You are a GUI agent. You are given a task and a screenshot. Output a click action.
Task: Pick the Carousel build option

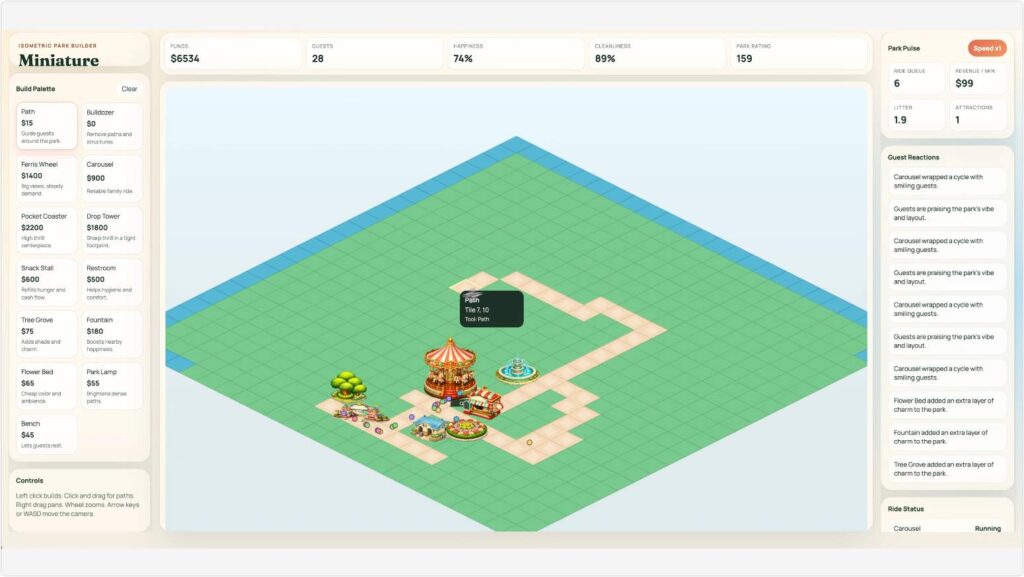(x=110, y=177)
